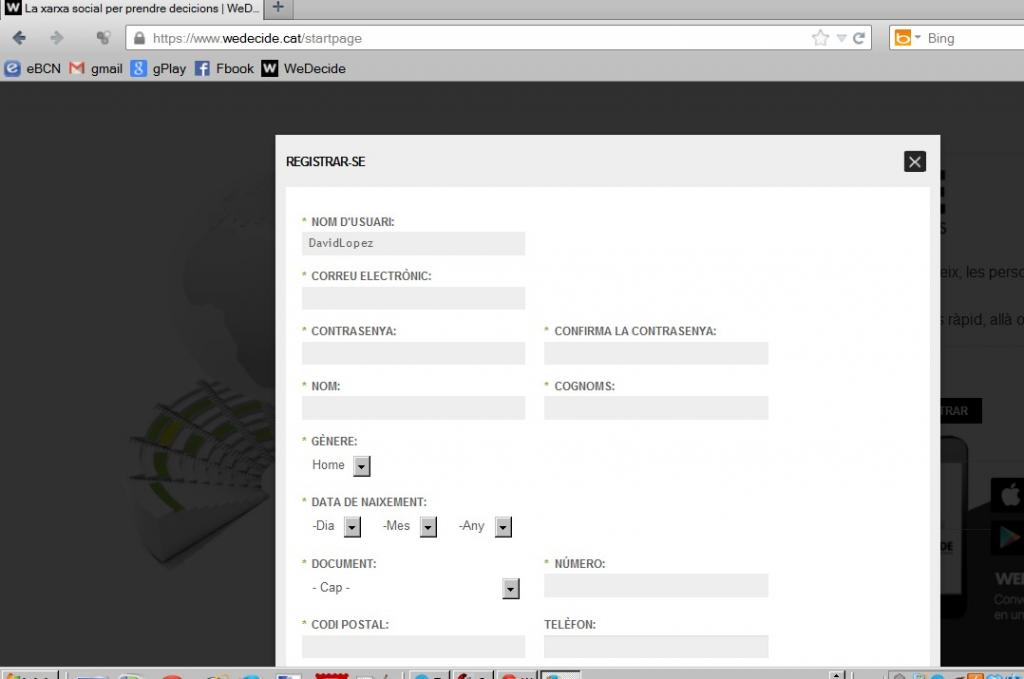The width and height of the screenshot is (1024, 679).
Task: Click the Gmail envelope bookmark icon
Action: (x=76, y=68)
